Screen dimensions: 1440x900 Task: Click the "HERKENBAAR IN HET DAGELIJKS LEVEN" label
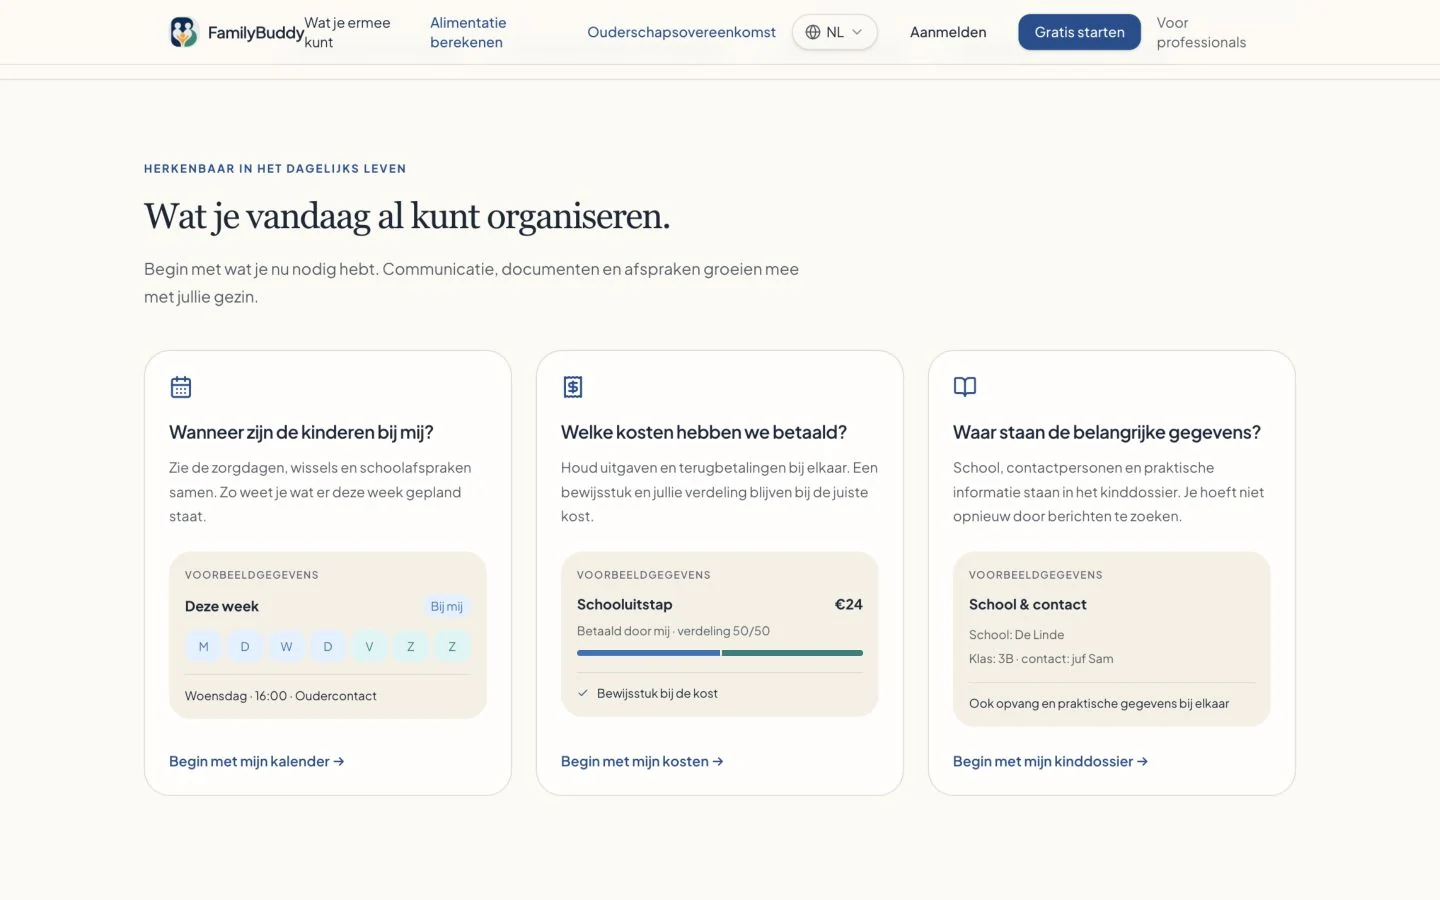coord(275,169)
